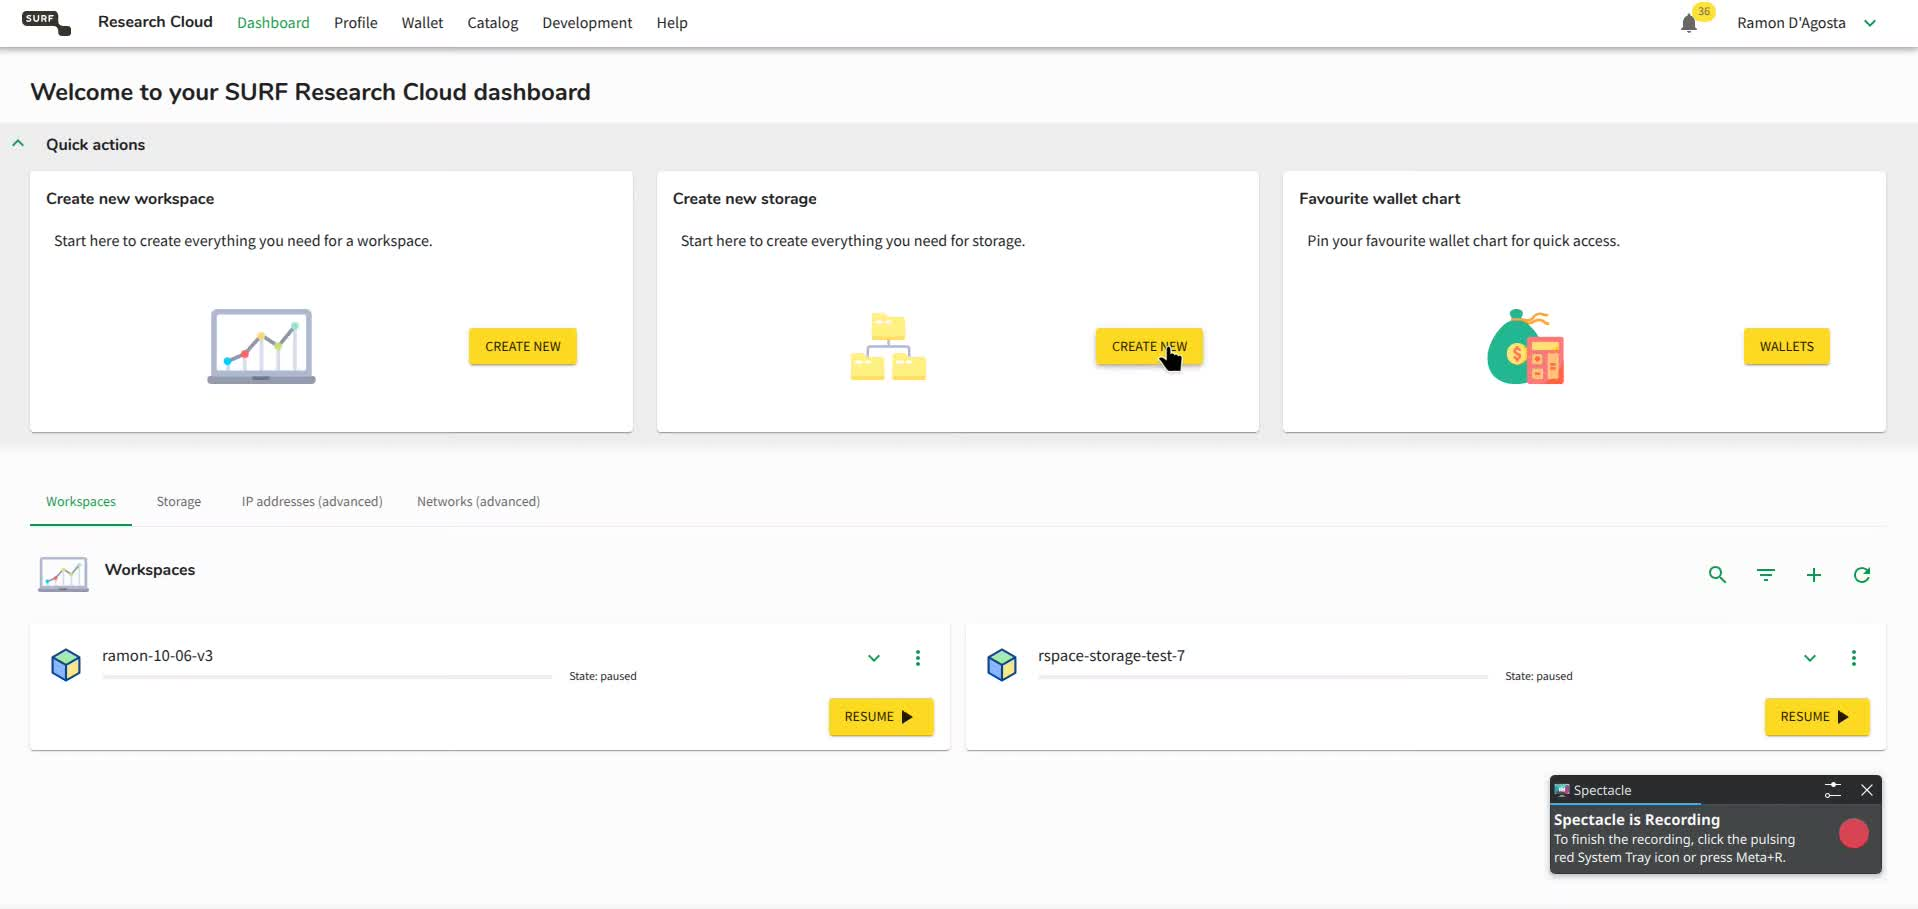Click the rspace-storage-test-7 'State: paused' text
The image size is (1918, 909).
(x=1539, y=677)
